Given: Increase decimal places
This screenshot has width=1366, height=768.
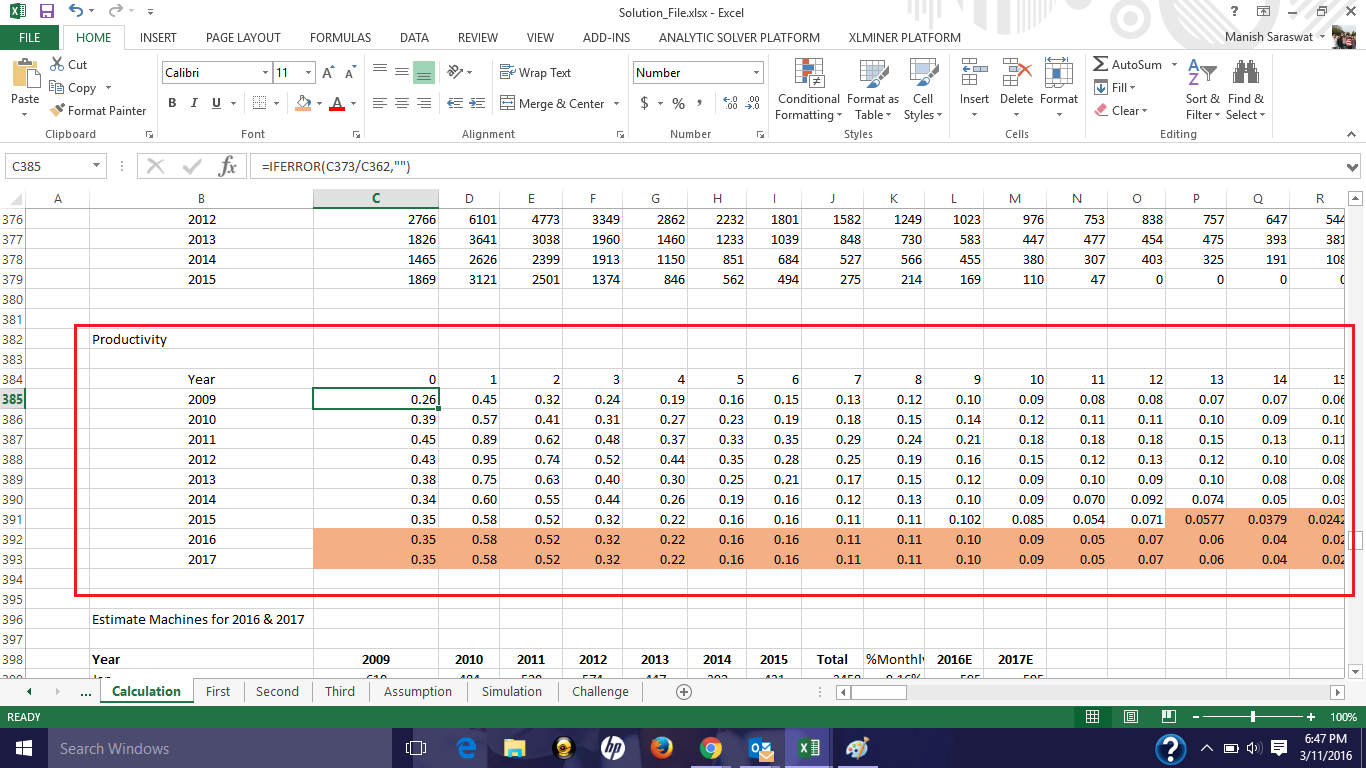Looking at the screenshot, I should pos(728,103).
